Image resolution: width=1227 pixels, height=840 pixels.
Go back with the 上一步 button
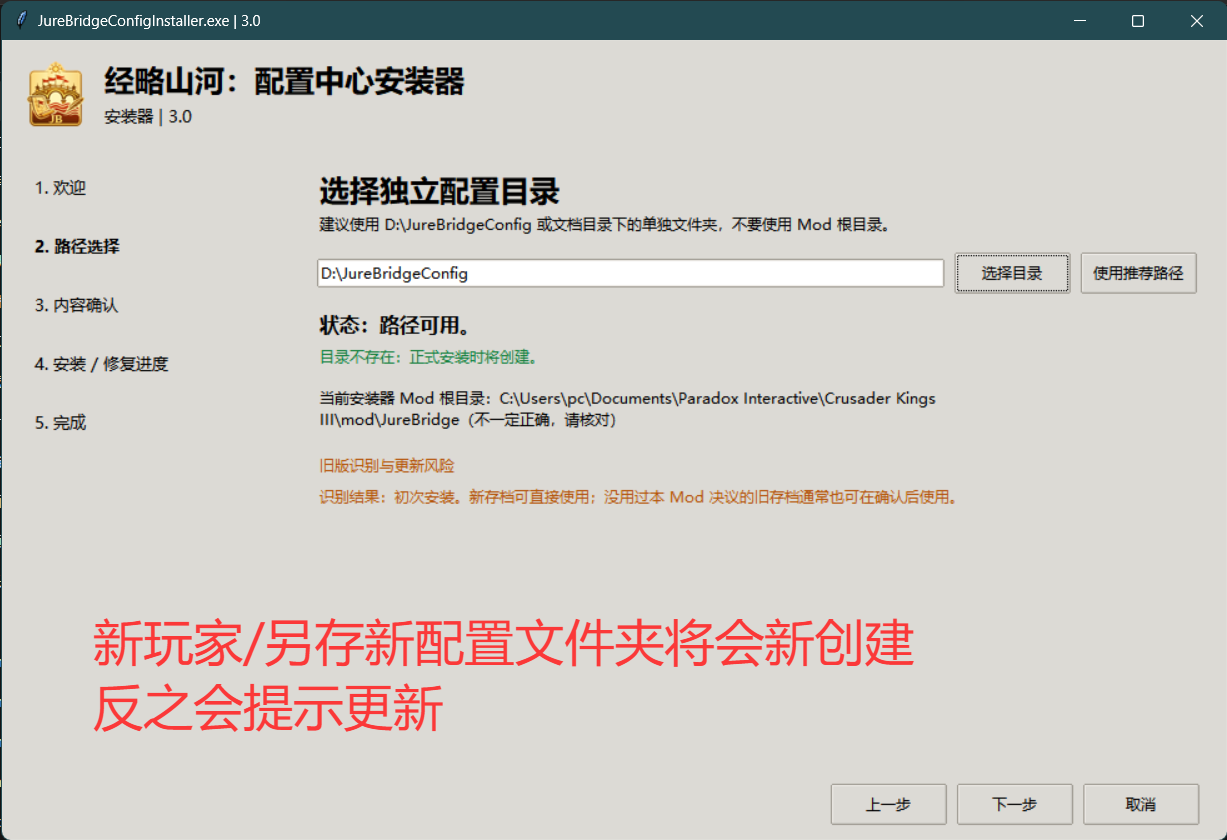[x=888, y=805]
